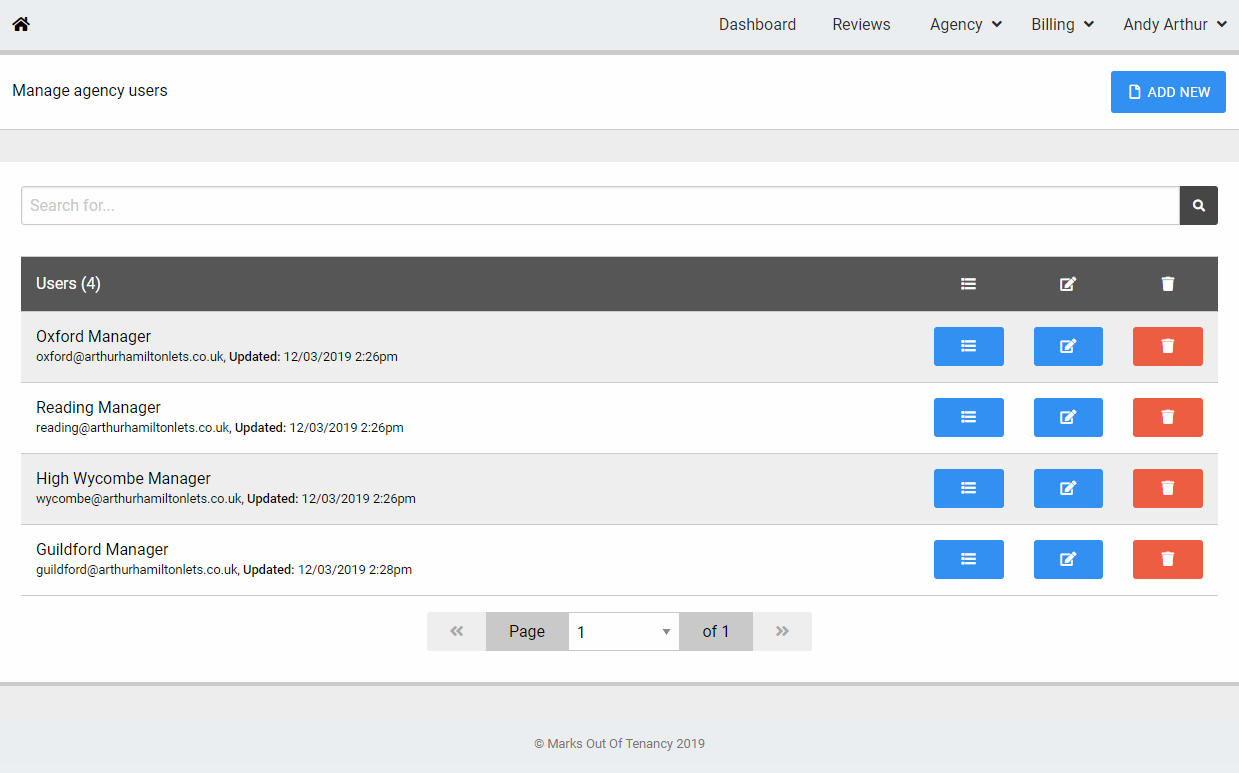Viewport: 1239px width, 773px height.
Task: Go to the Dashboard page
Action: (757, 25)
